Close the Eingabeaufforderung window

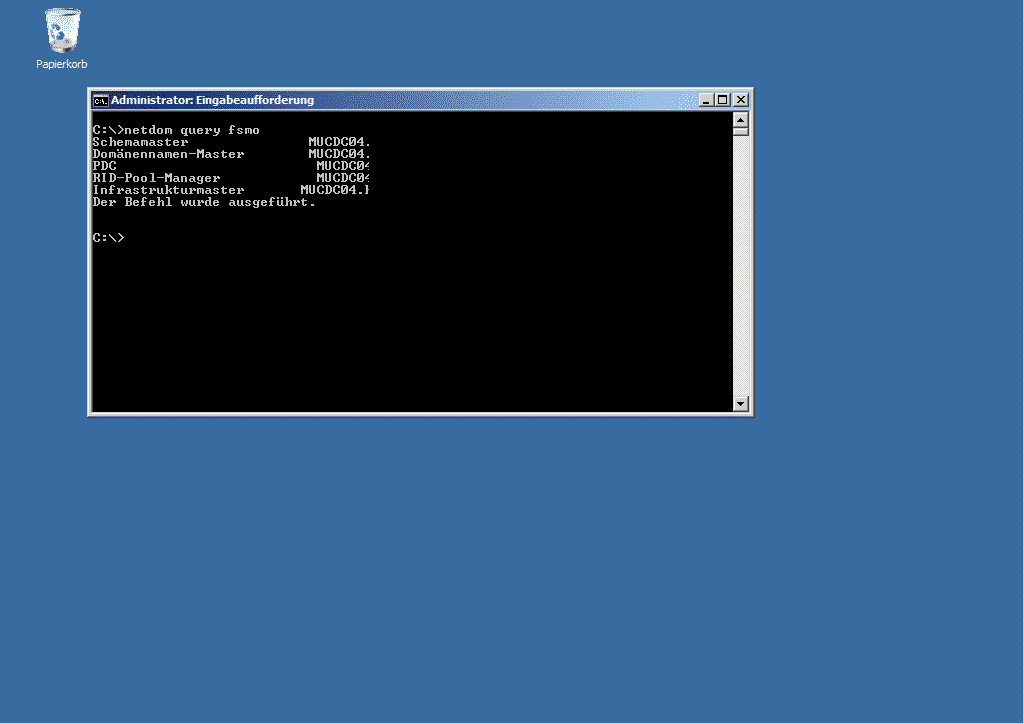coord(741,100)
